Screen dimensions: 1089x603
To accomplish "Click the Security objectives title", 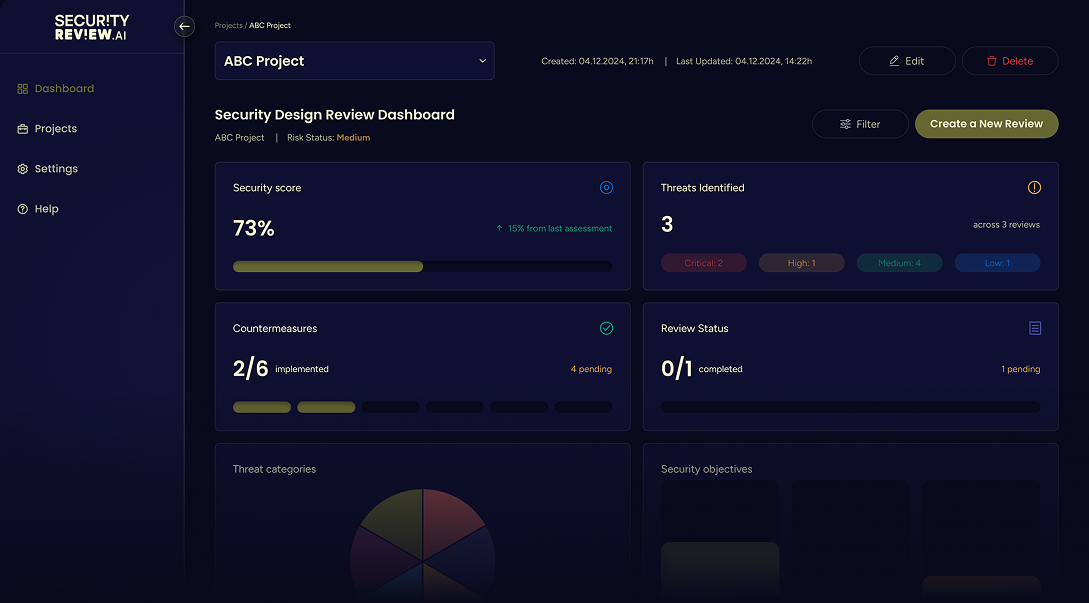I will point(706,469).
